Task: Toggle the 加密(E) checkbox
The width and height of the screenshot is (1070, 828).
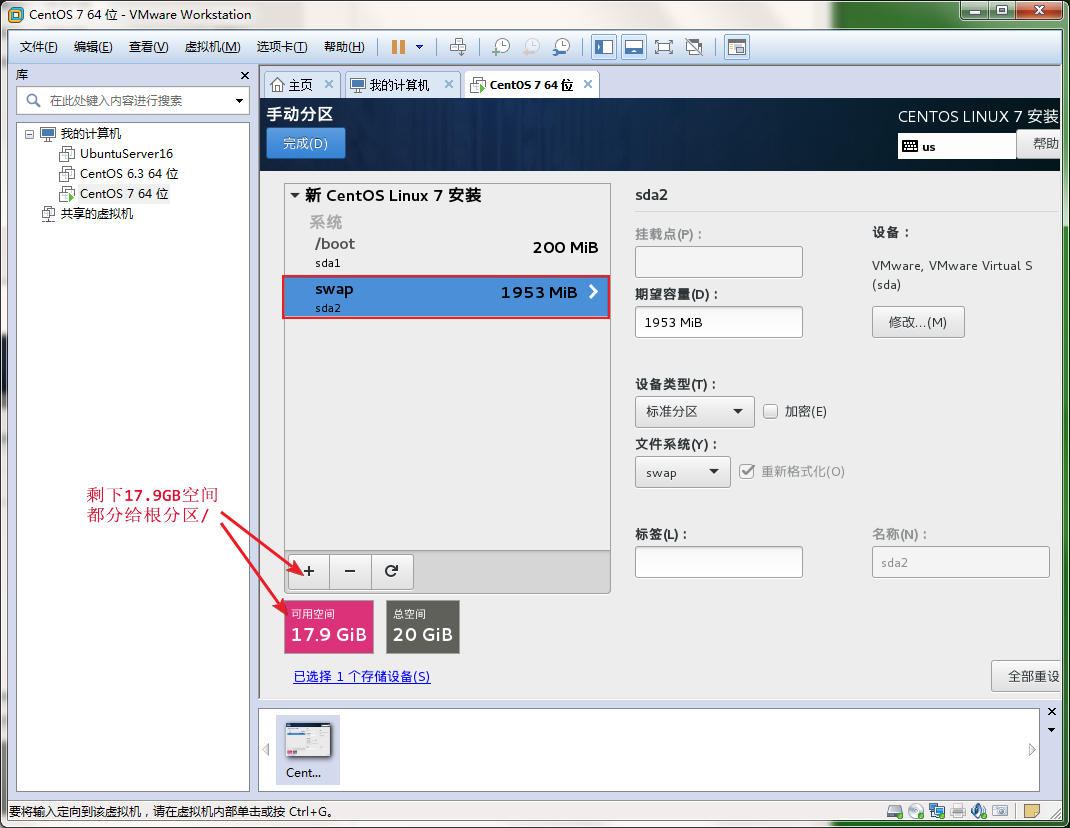Action: click(x=770, y=412)
